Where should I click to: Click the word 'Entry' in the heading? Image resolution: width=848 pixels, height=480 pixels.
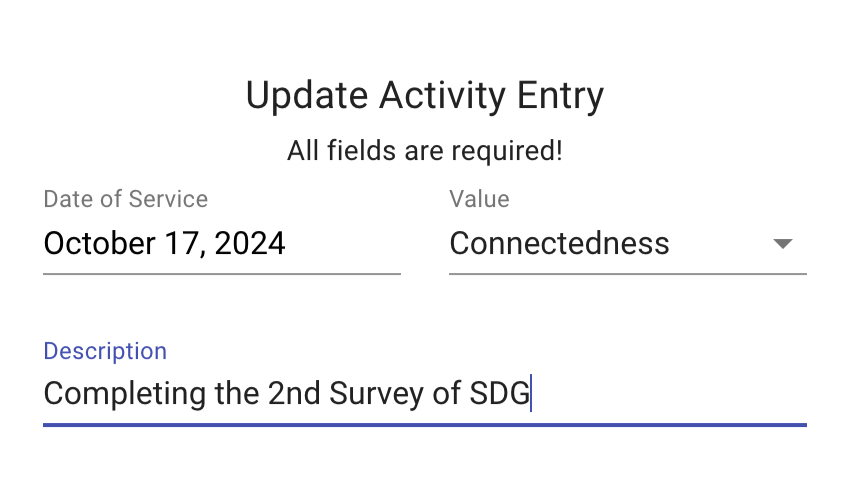pyautogui.click(x=564, y=97)
